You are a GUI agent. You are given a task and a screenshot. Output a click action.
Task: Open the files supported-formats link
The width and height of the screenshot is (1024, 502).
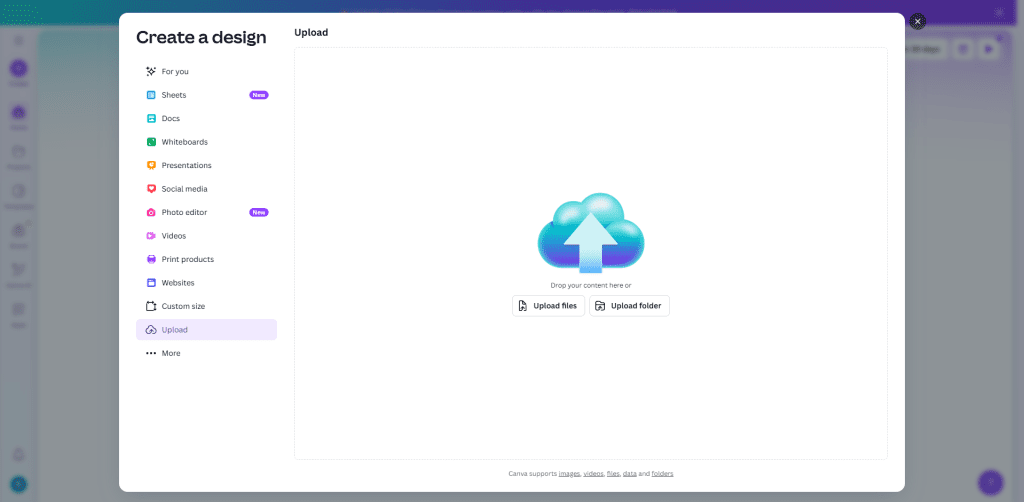[613, 473]
